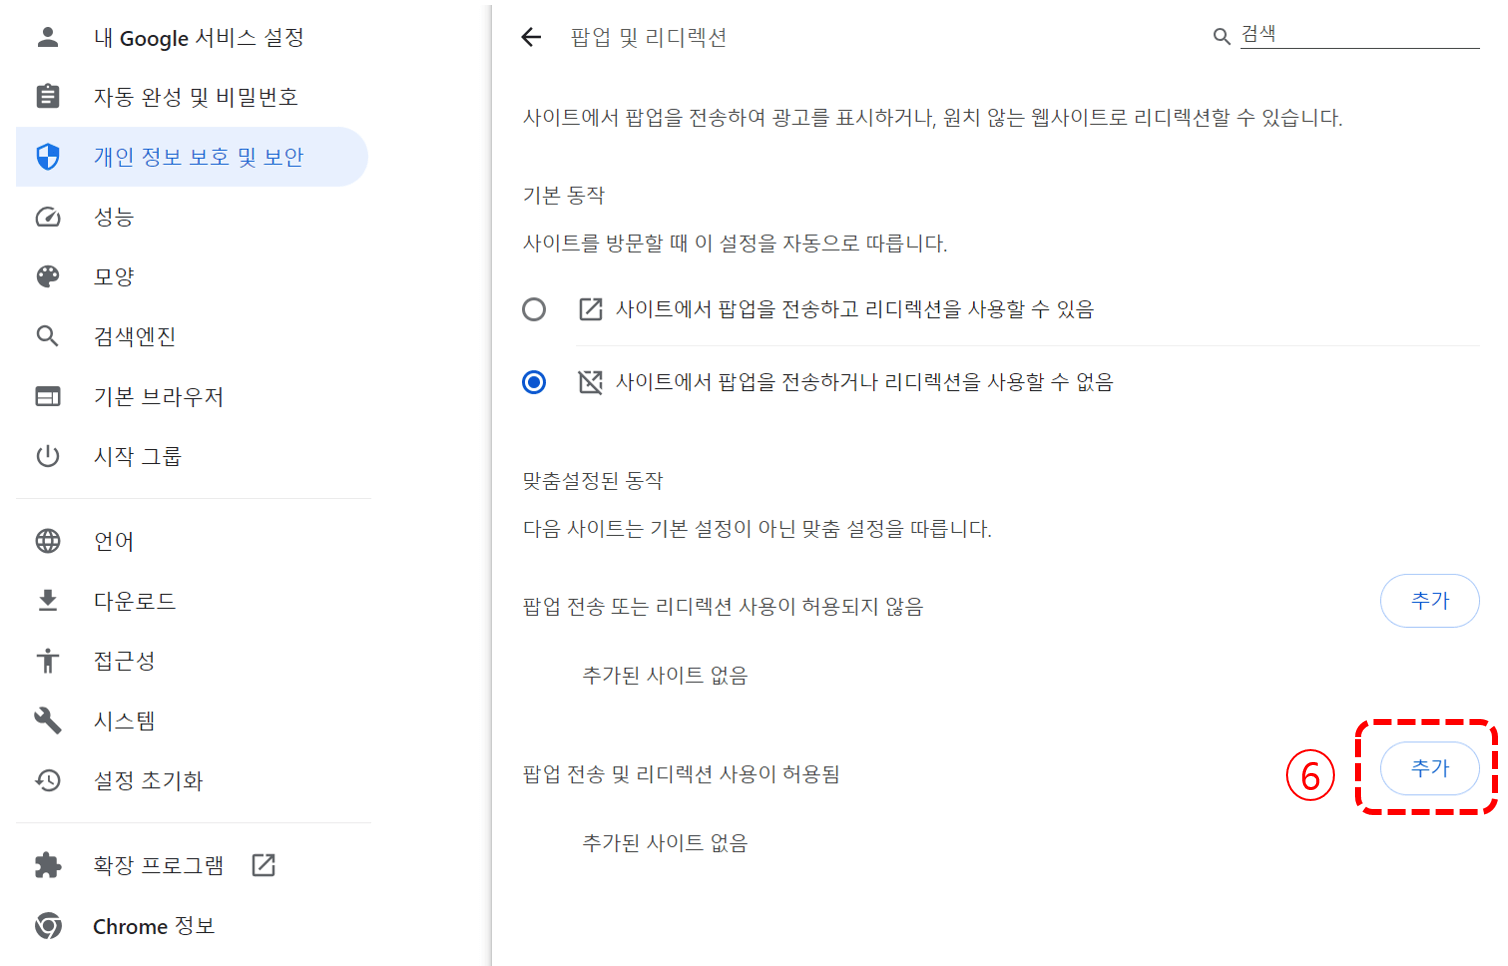Image resolution: width=1508 pixels, height=966 pixels.
Task: Select the radio allowing pop-ups and redirects
Action: tap(534, 309)
